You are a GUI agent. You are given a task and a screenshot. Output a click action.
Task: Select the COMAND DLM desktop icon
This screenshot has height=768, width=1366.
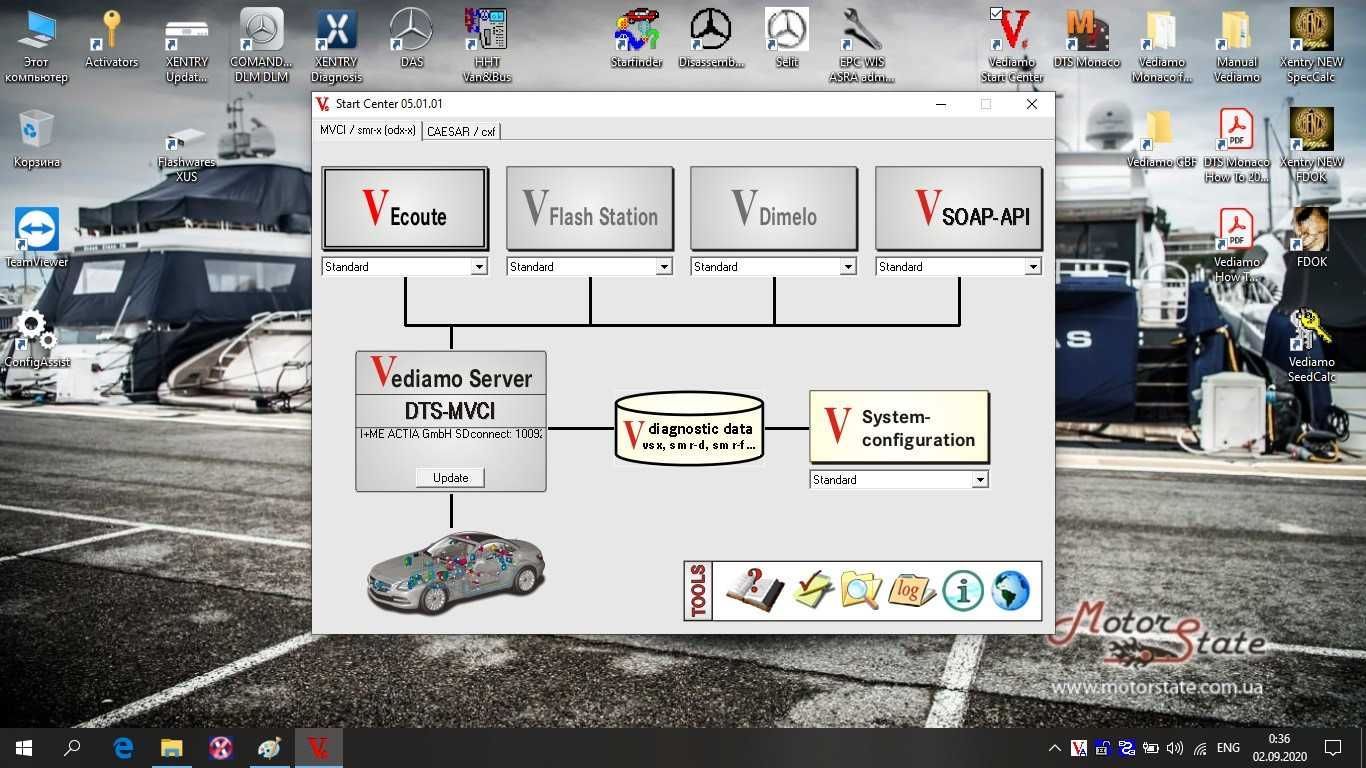261,46
